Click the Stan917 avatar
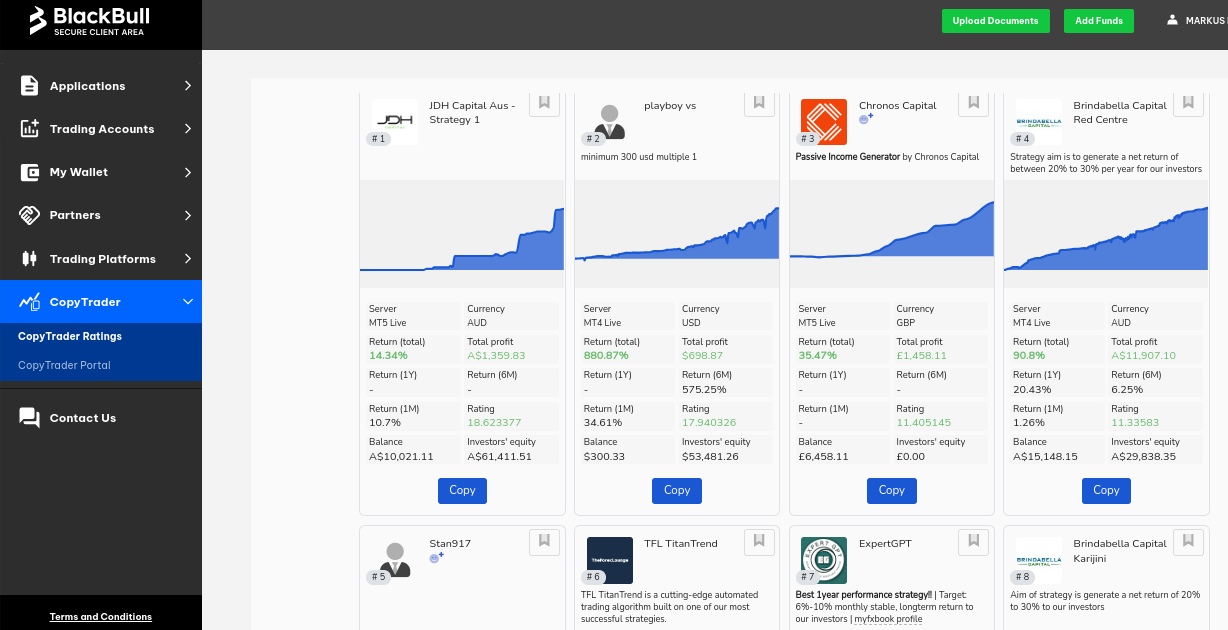This screenshot has width=1228, height=630. [395, 560]
